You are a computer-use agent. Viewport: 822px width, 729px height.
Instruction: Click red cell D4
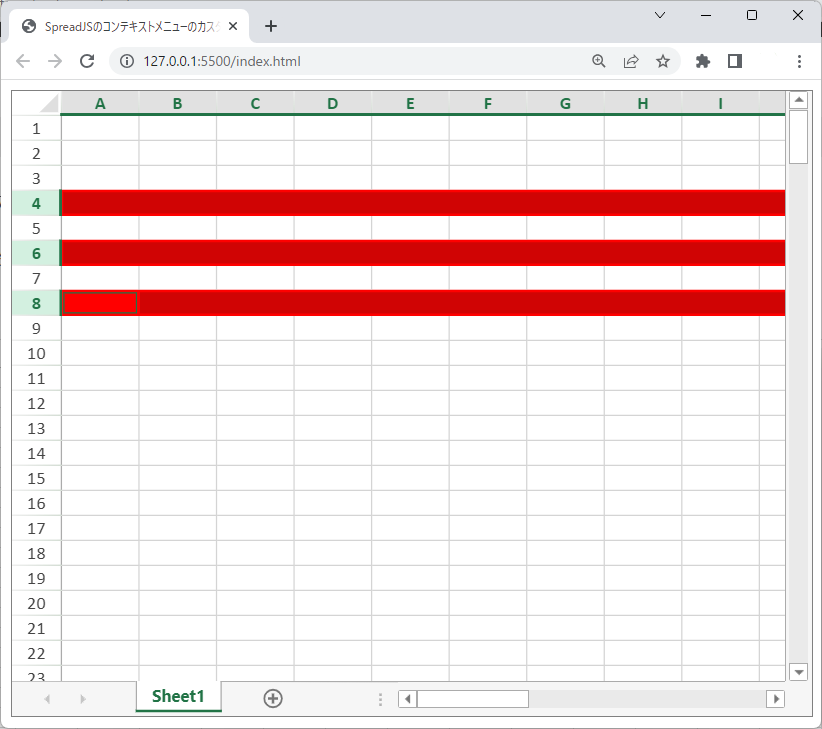tap(332, 203)
